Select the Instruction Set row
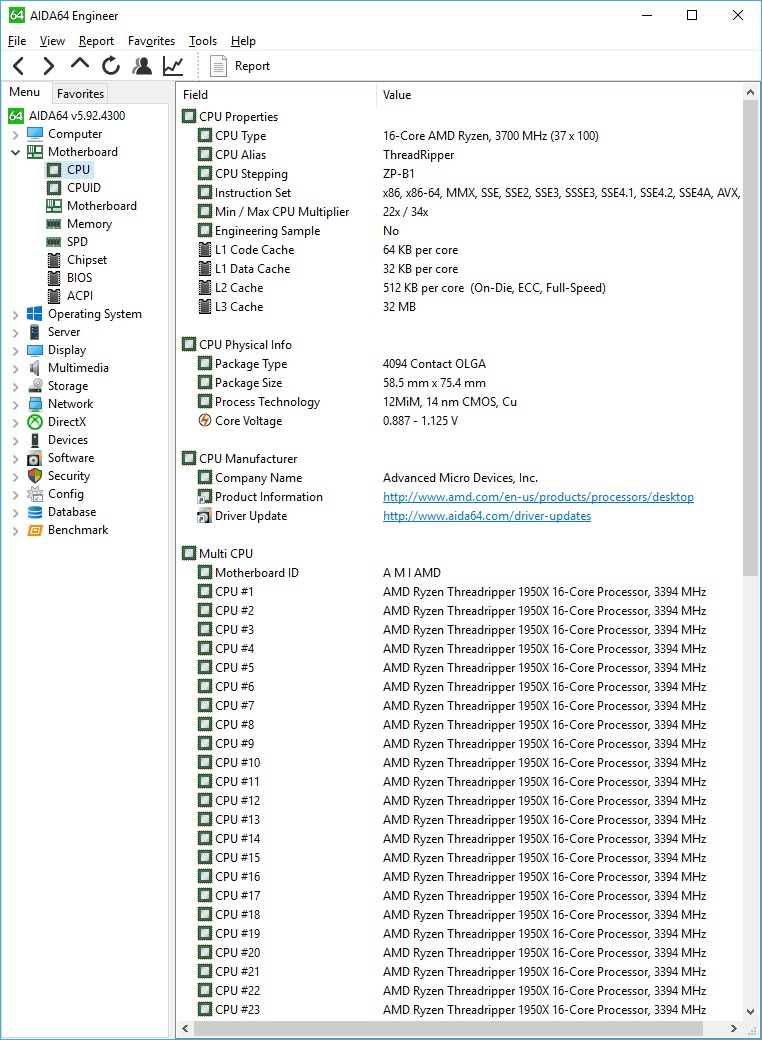 tap(460, 193)
